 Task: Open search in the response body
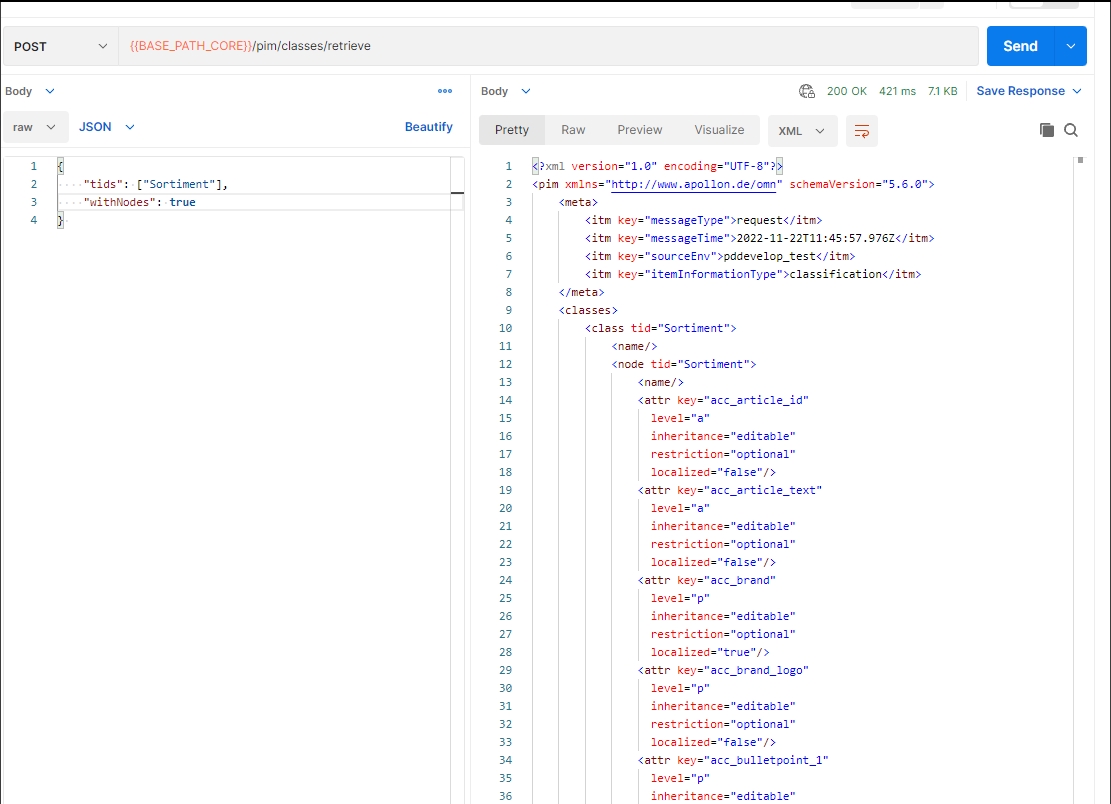click(1071, 130)
